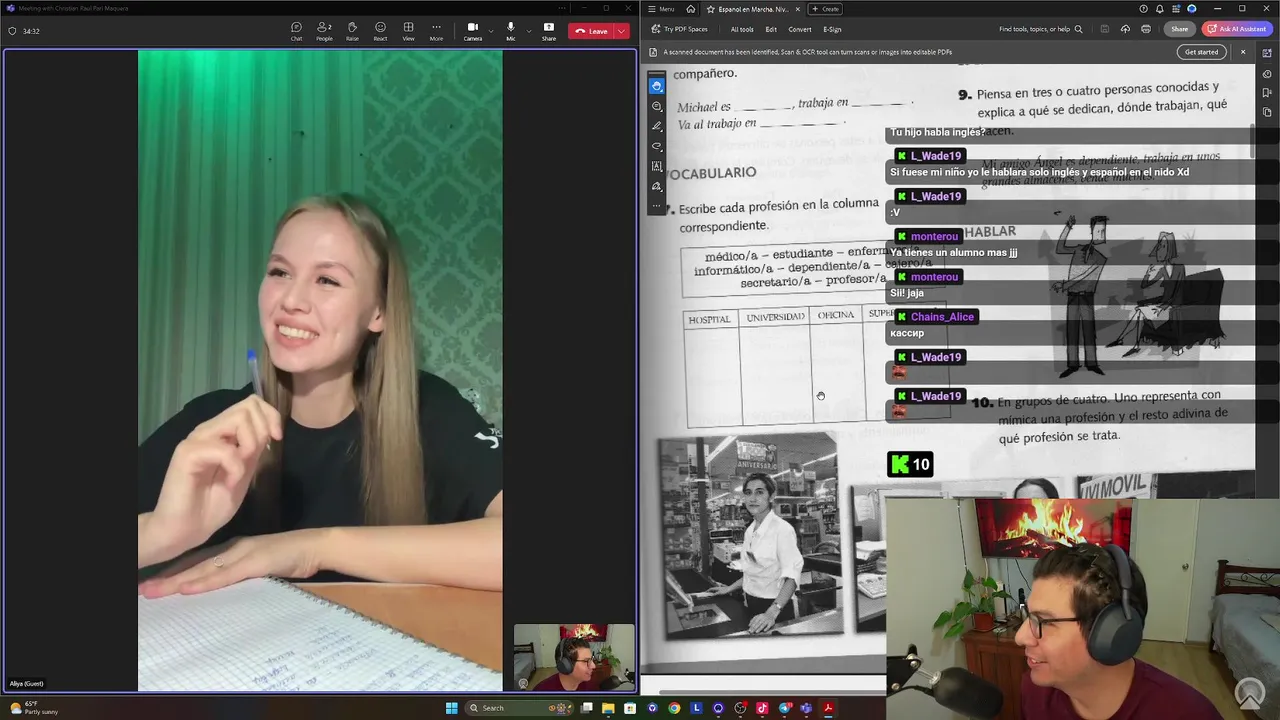Open the All tools panel
The image size is (1280, 720).
click(742, 29)
